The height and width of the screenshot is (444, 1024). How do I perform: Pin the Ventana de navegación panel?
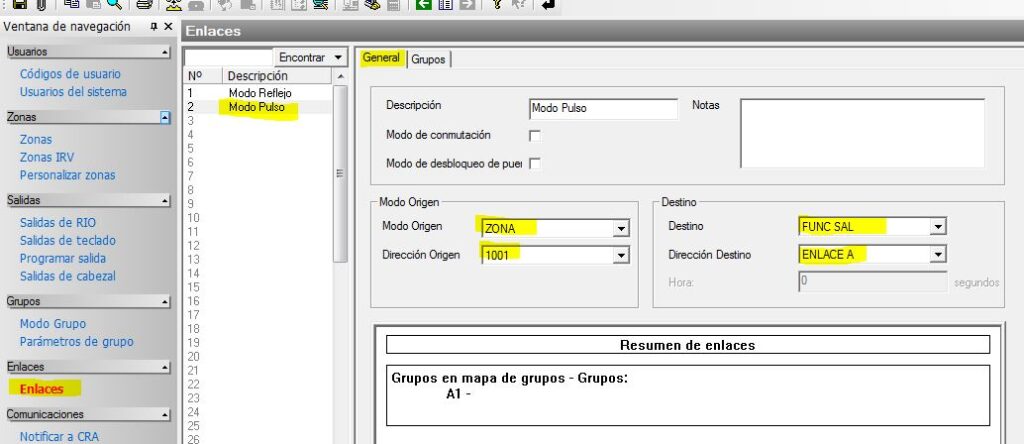coord(153,27)
